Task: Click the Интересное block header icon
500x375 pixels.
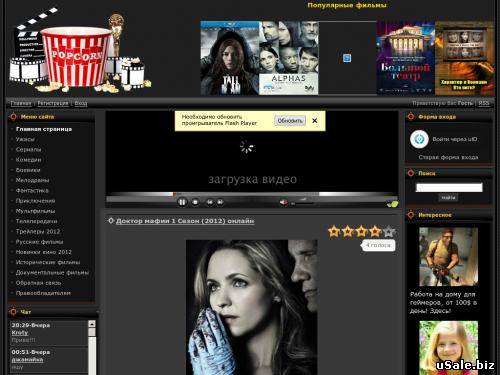Action: 411,215
